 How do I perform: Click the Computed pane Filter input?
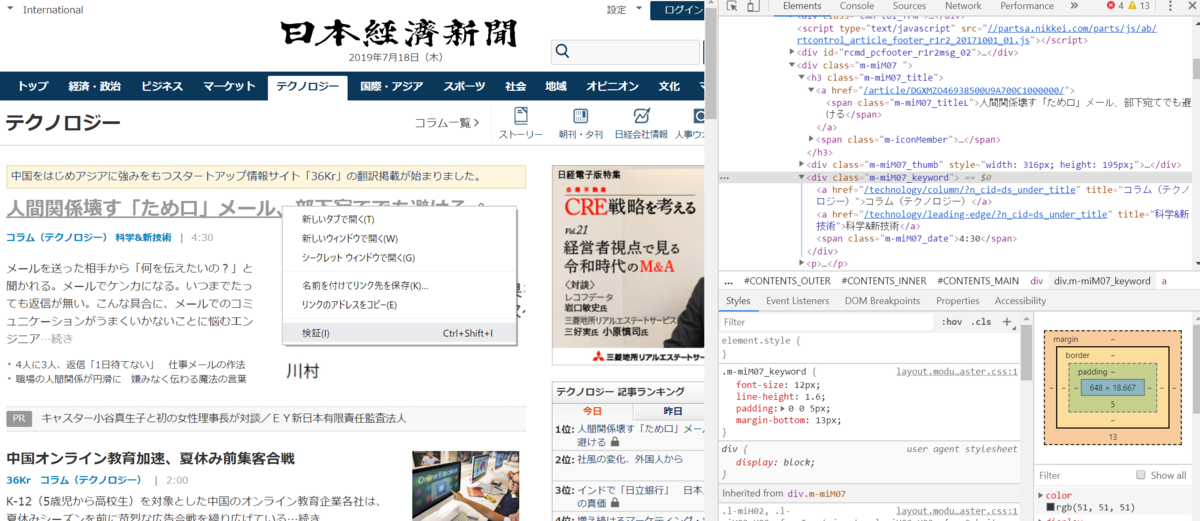(x=1084, y=475)
